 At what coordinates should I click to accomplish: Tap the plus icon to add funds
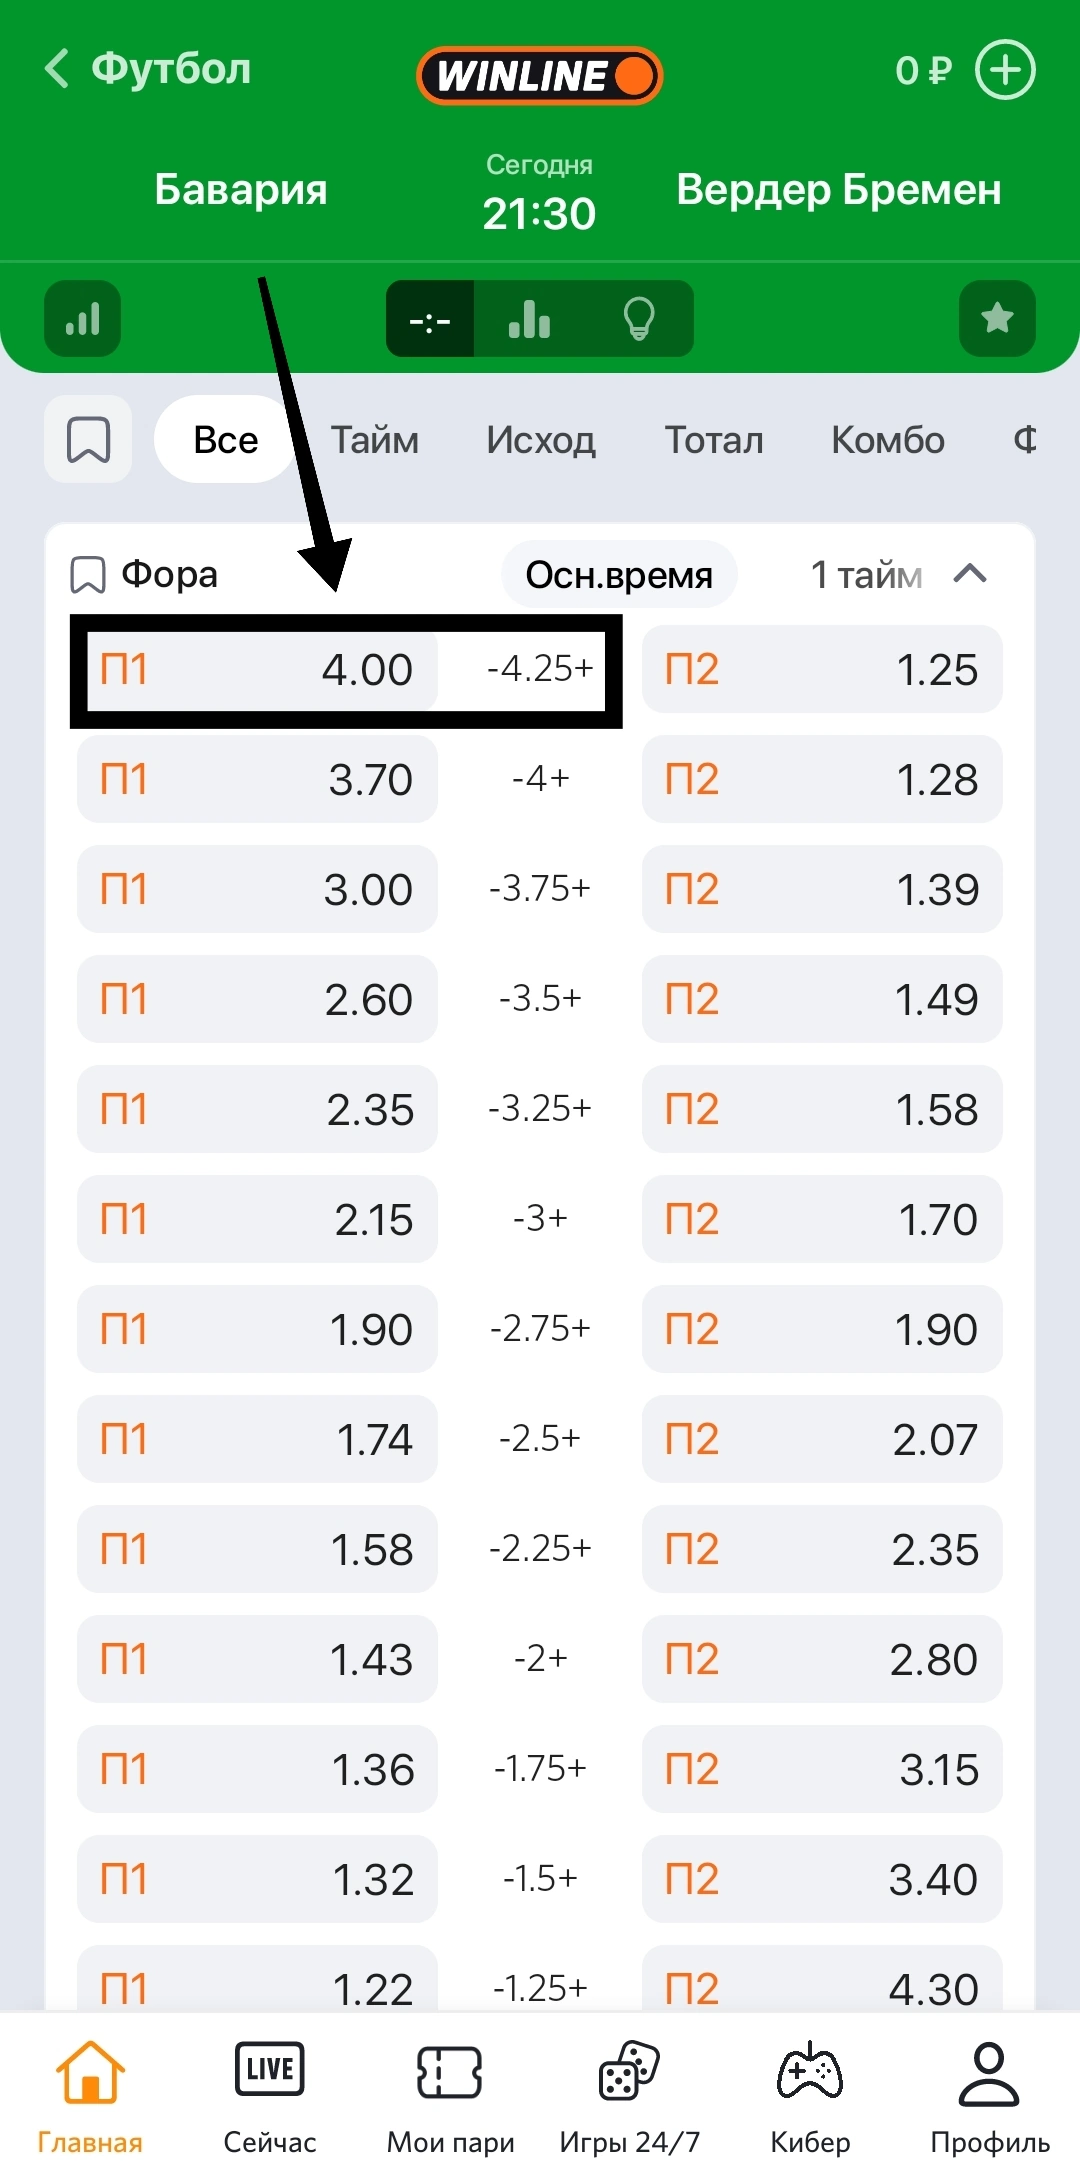pos(1005,70)
